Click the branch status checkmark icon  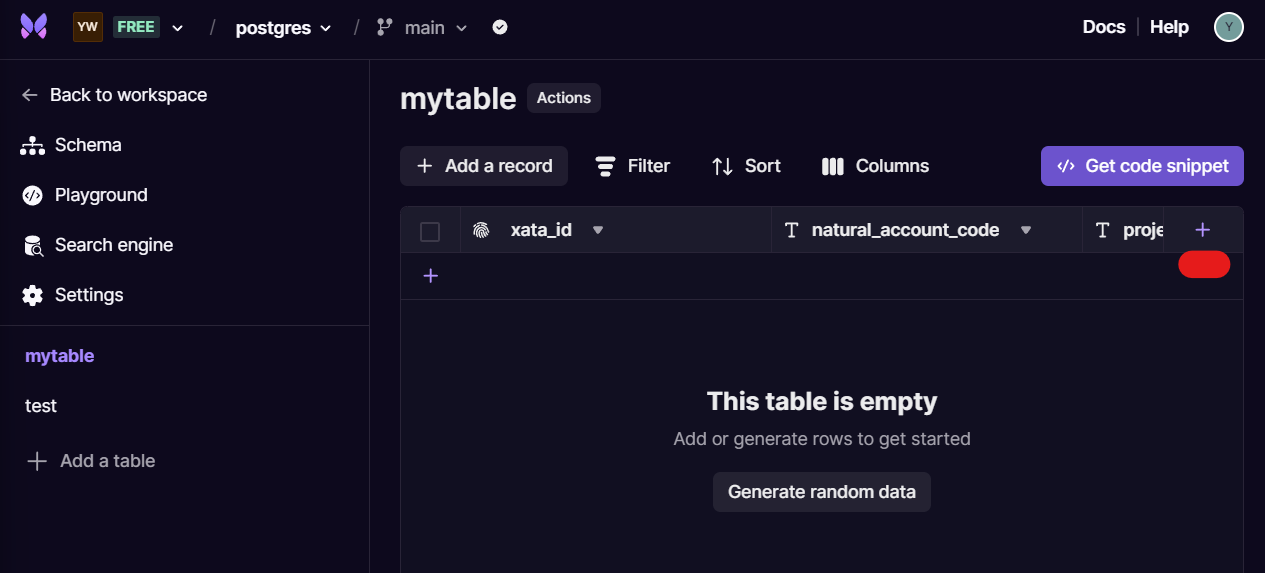[x=500, y=28]
